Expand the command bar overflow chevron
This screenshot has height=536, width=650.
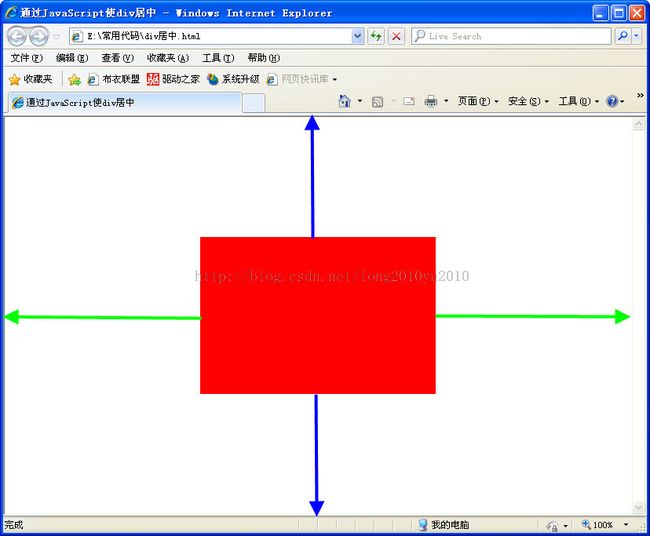point(640,96)
